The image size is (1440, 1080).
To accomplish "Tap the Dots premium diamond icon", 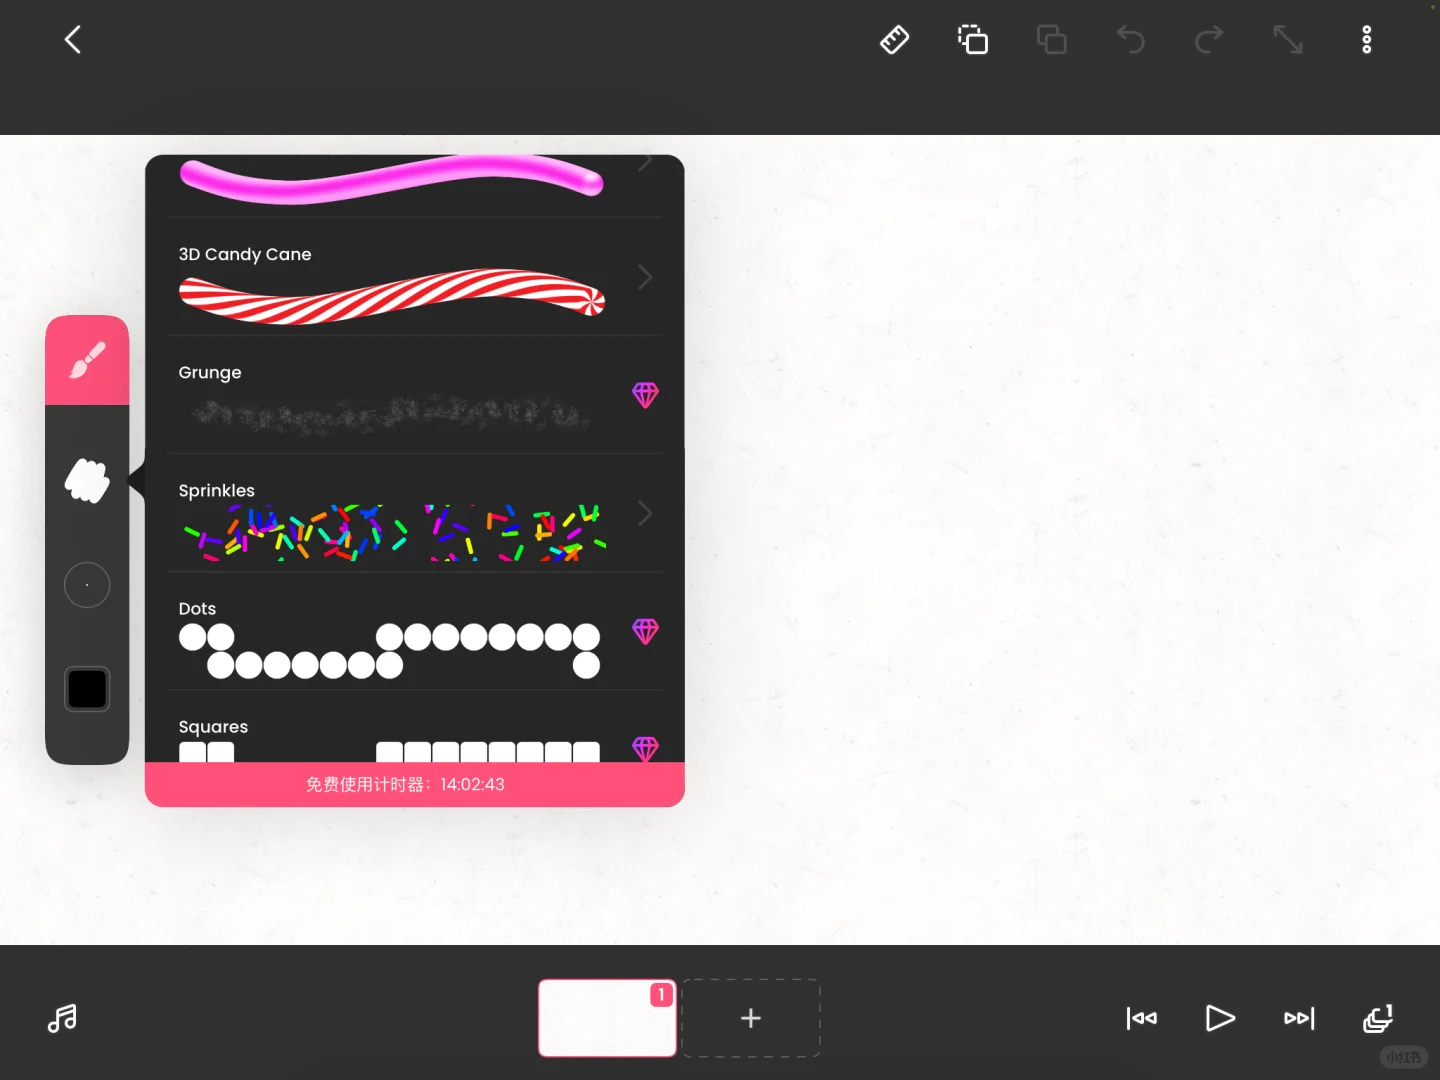I will pos(645,631).
